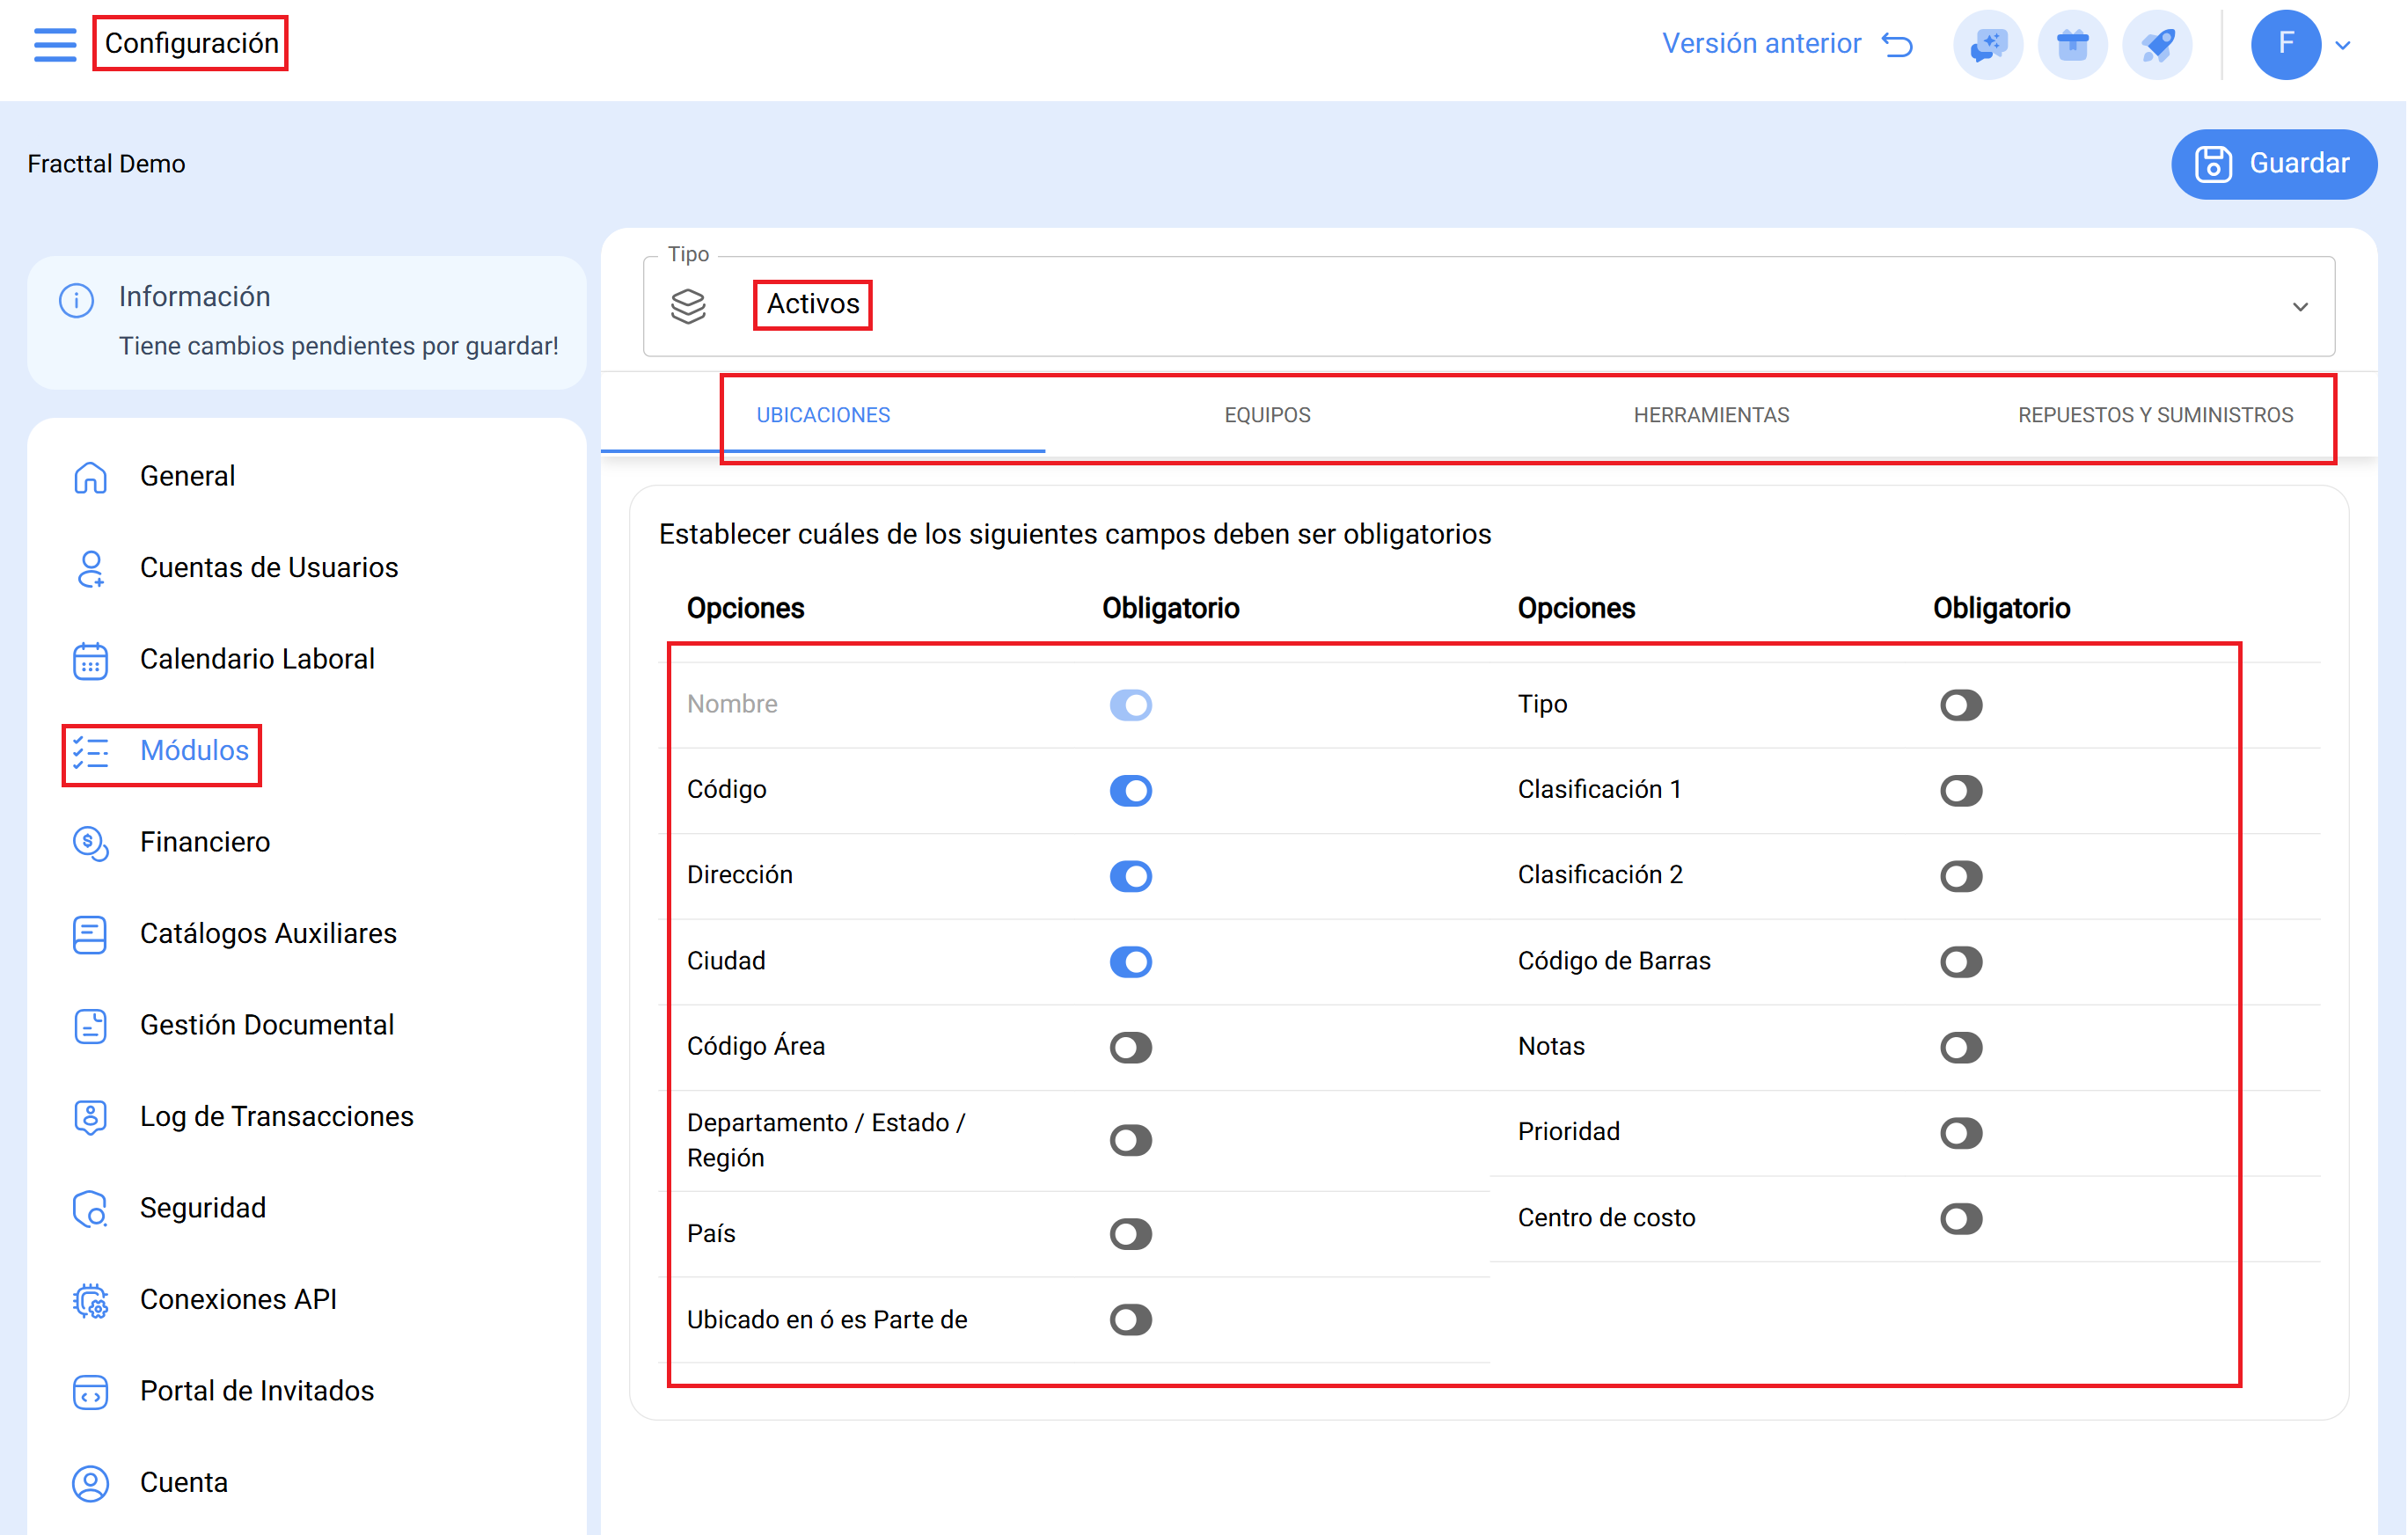
Task: Disable the Código obligatory toggle
Action: click(x=1130, y=790)
